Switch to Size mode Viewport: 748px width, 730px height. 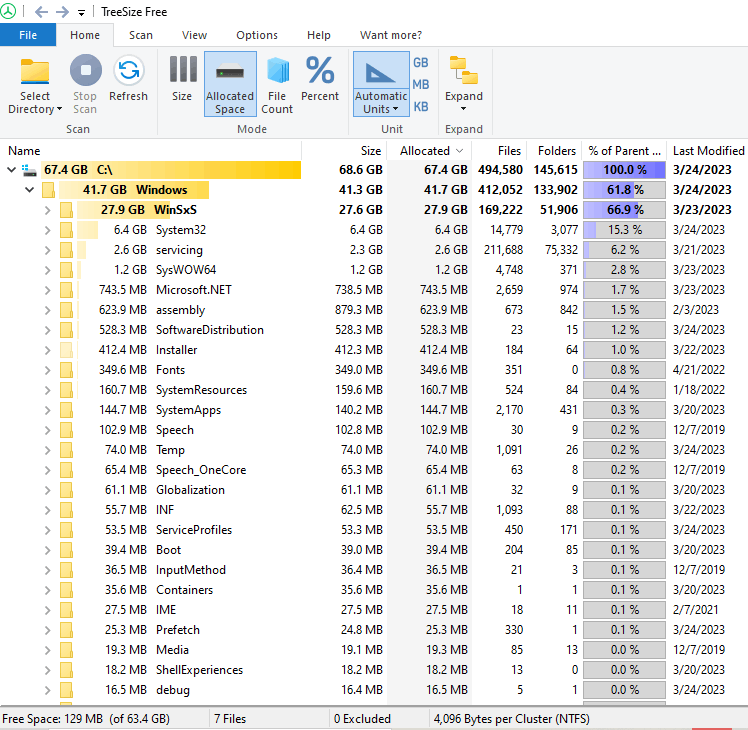click(182, 79)
